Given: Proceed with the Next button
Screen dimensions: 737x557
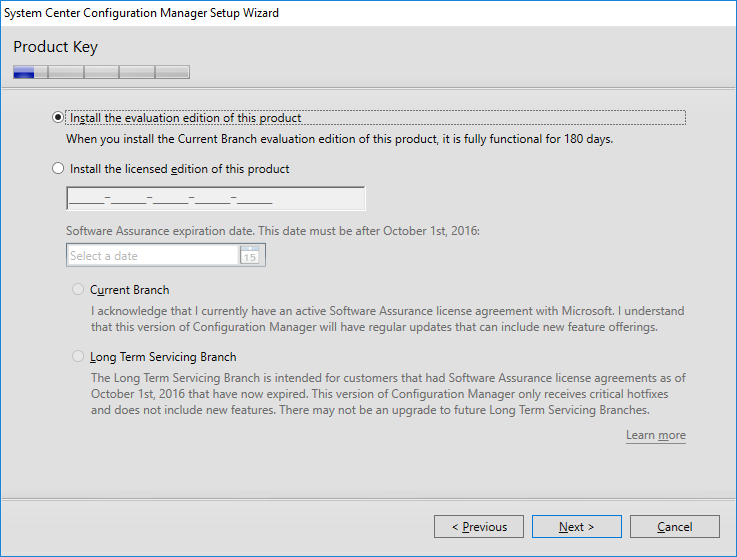Looking at the screenshot, I should 577,526.
